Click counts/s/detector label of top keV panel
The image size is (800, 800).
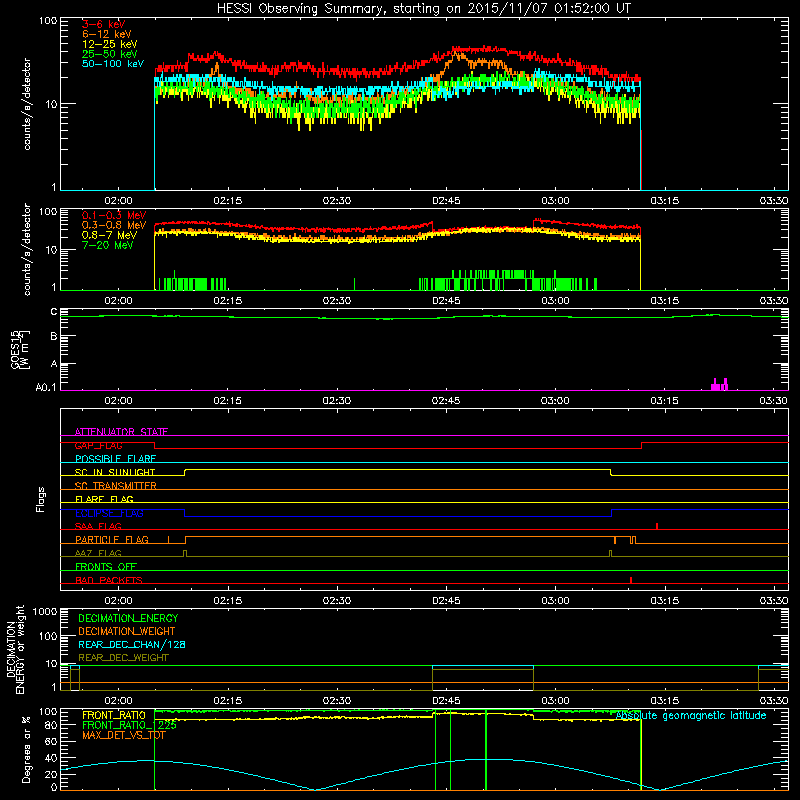click(x=27, y=104)
